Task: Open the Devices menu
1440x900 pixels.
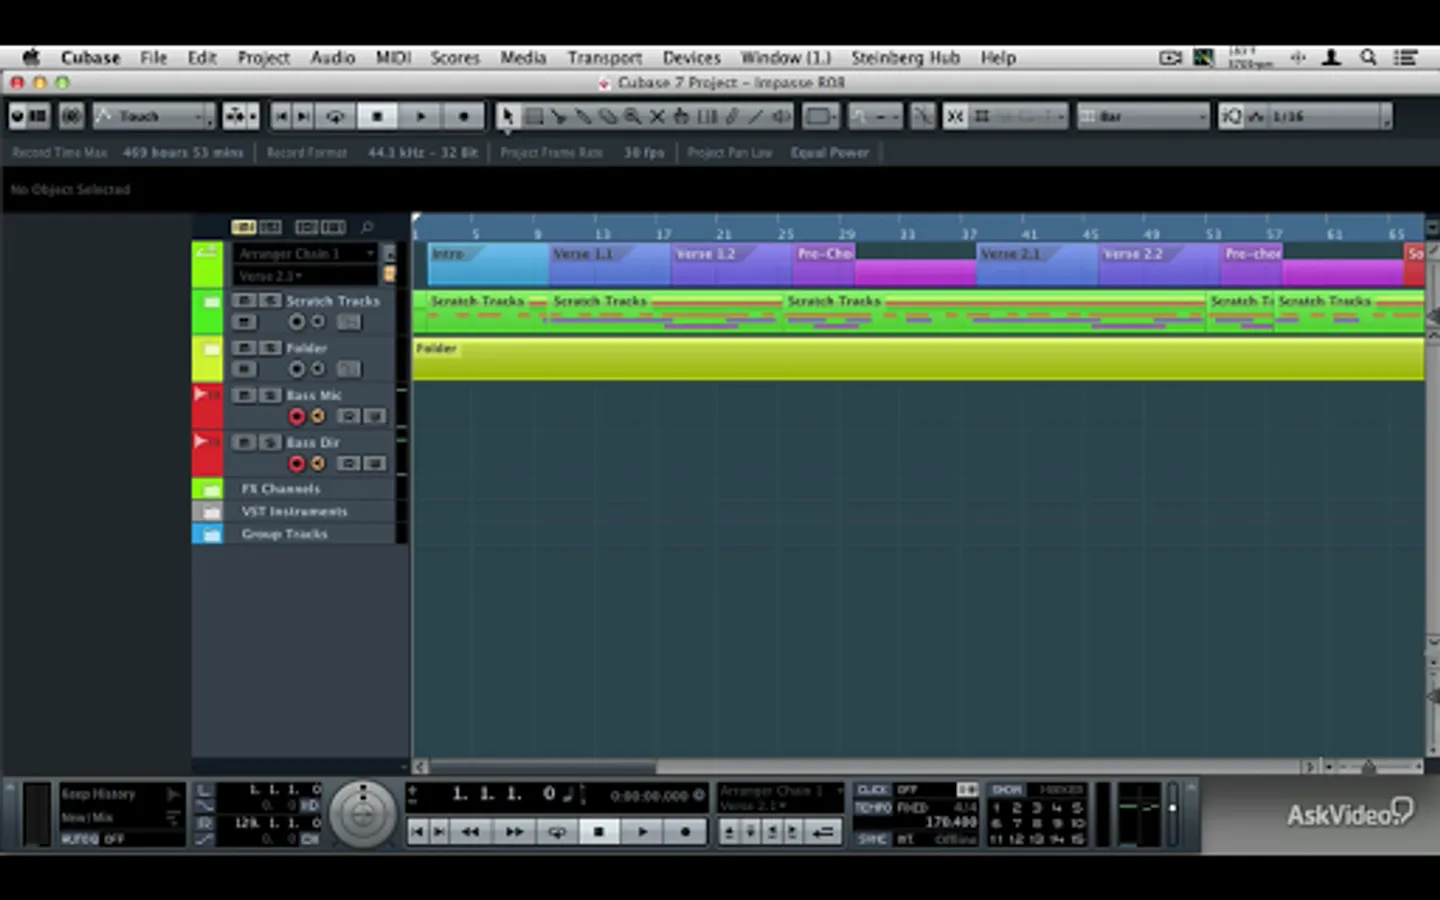Action: pos(691,58)
